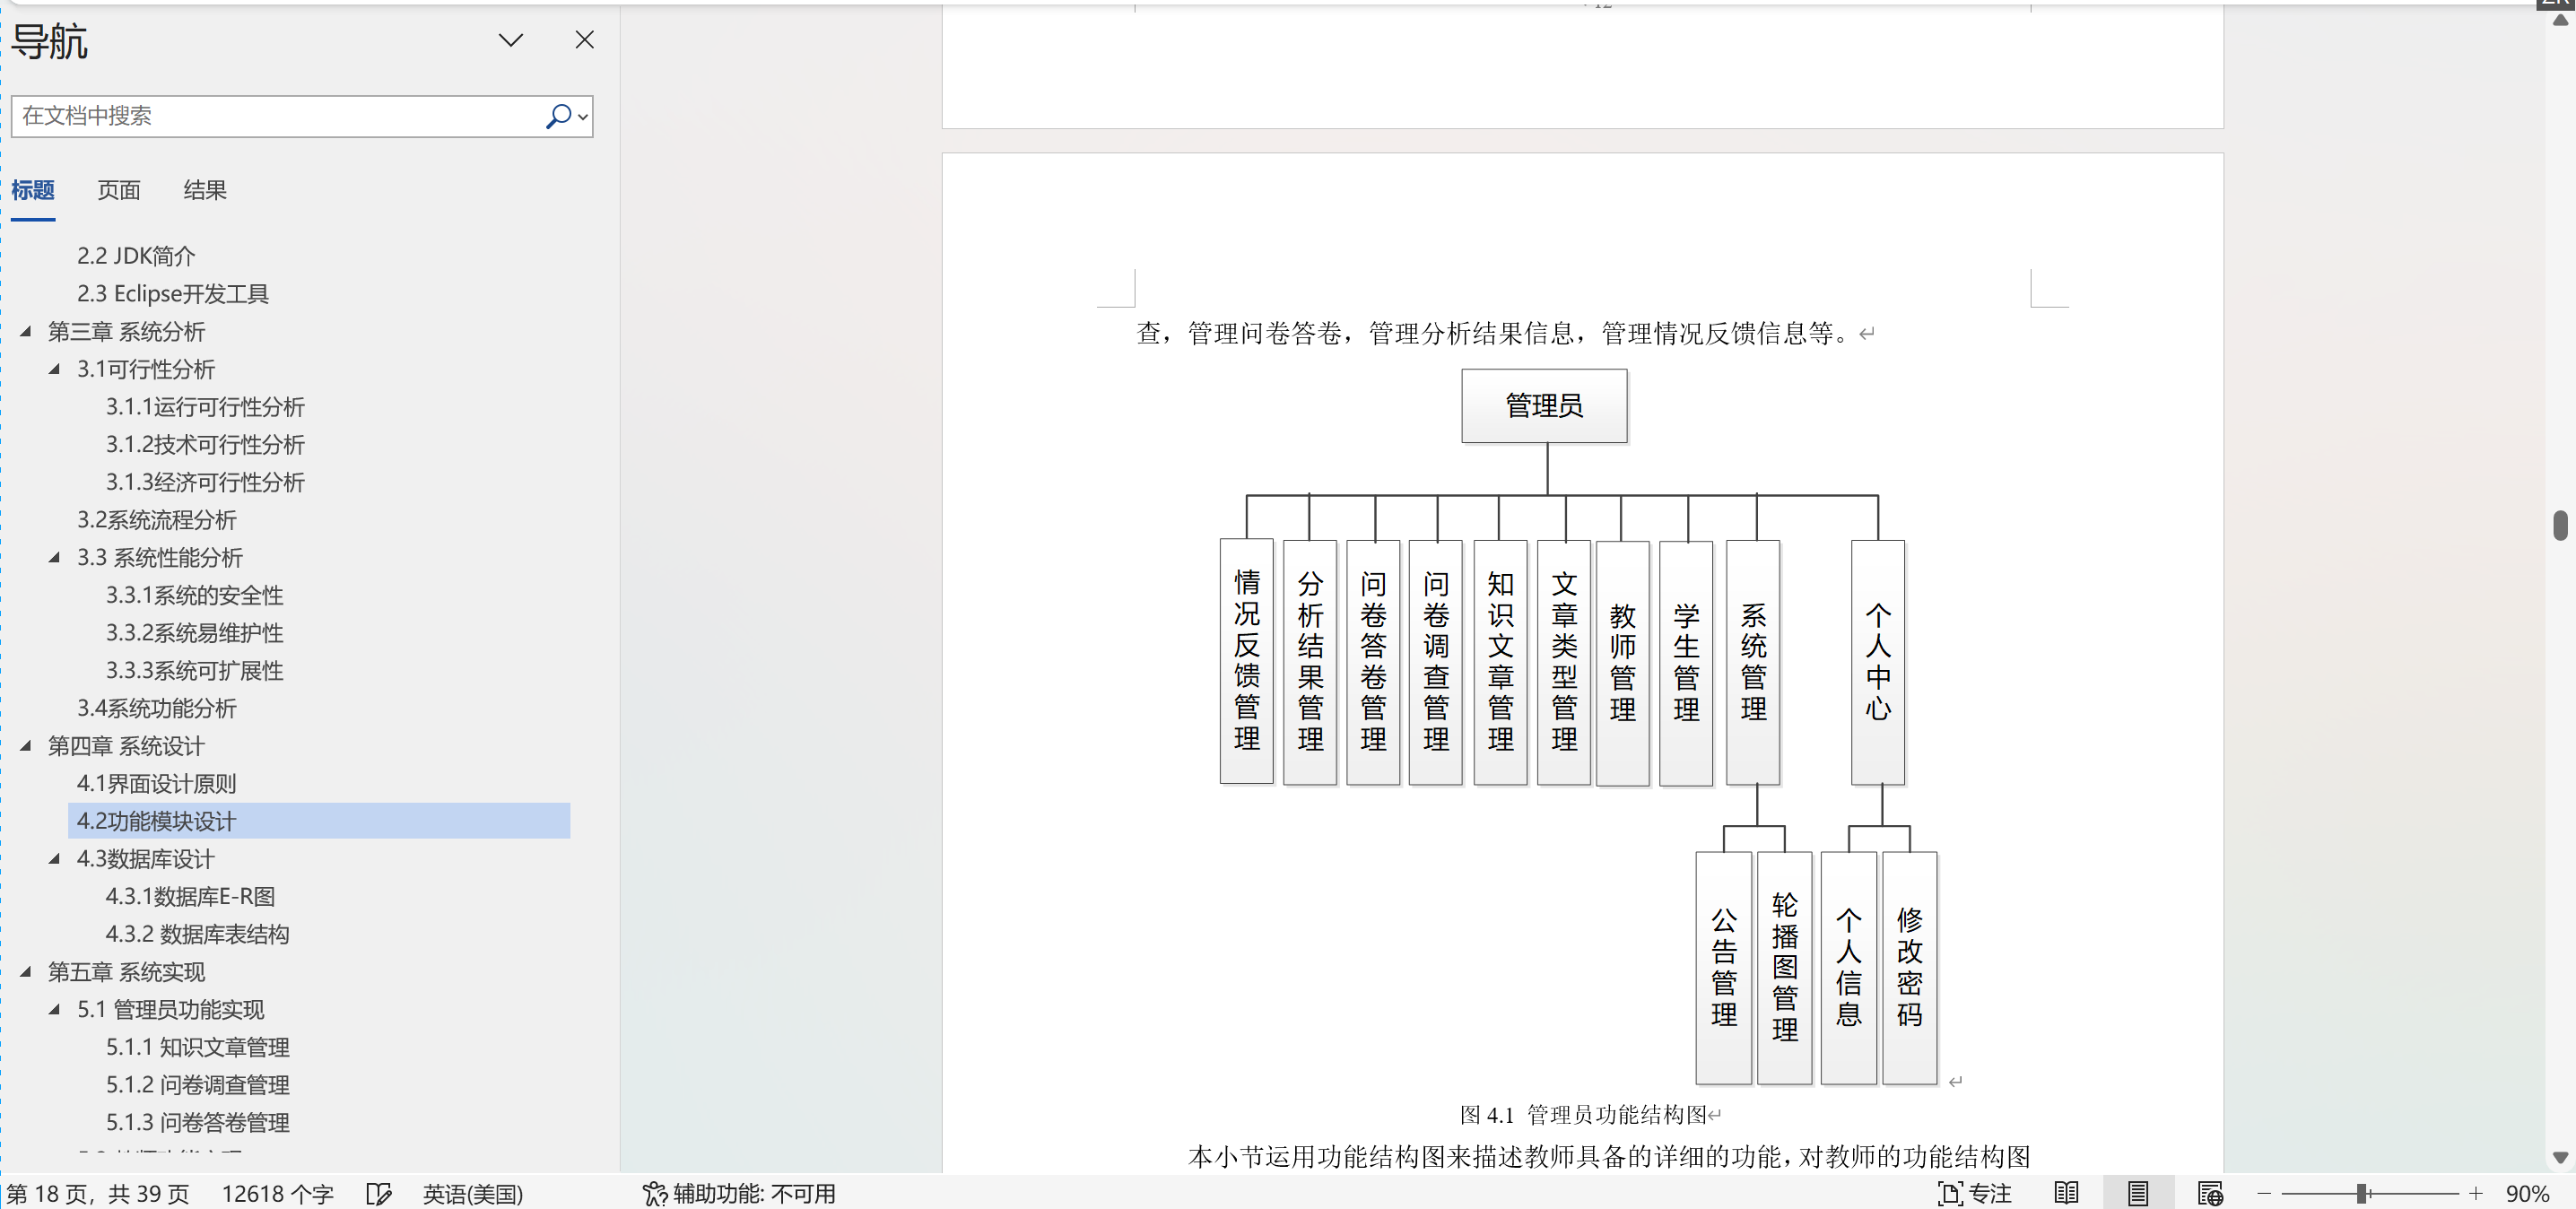Select the 情况反馈管理 diagram box
The height and width of the screenshot is (1209, 2576).
pyautogui.click(x=1246, y=661)
